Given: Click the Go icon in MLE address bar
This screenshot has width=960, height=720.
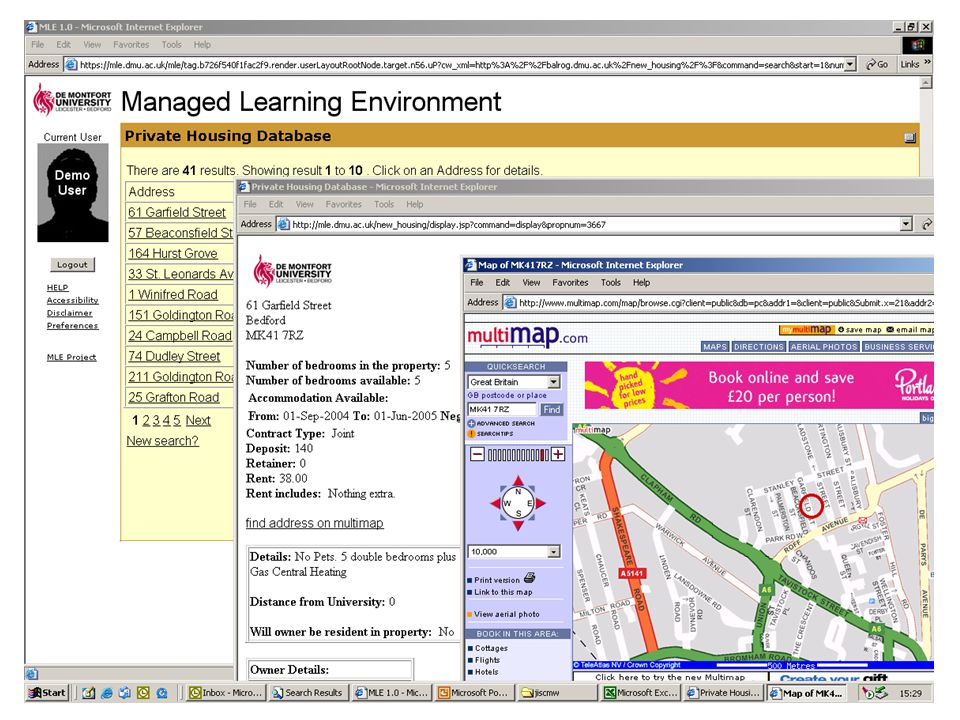Looking at the screenshot, I should pyautogui.click(x=877, y=64).
